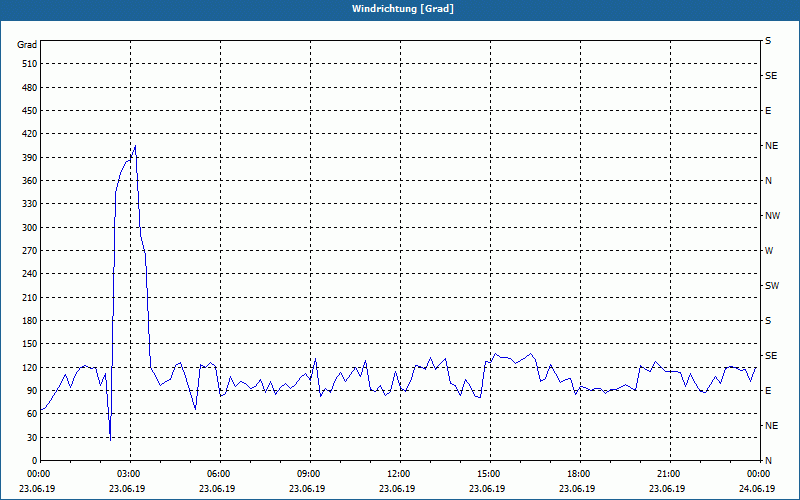Click the 360 tick label
The width and height of the screenshot is (800, 500).
point(30,181)
